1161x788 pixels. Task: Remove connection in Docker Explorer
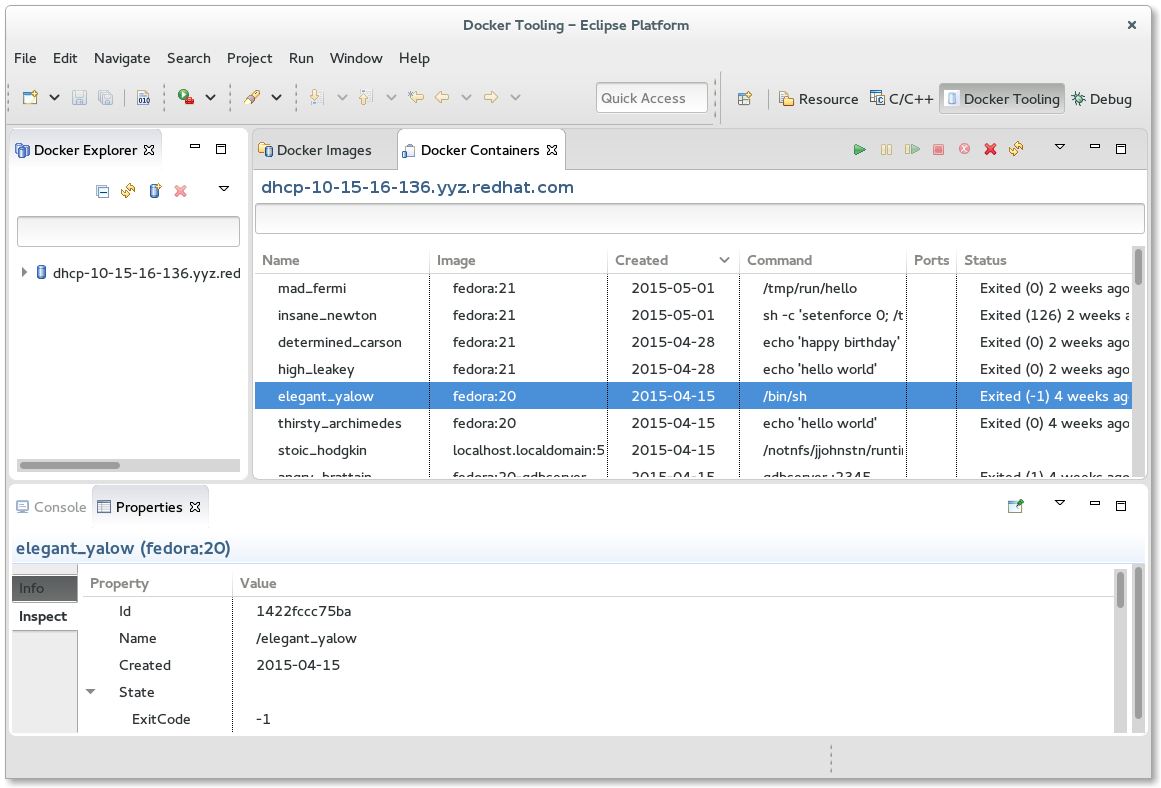point(181,191)
